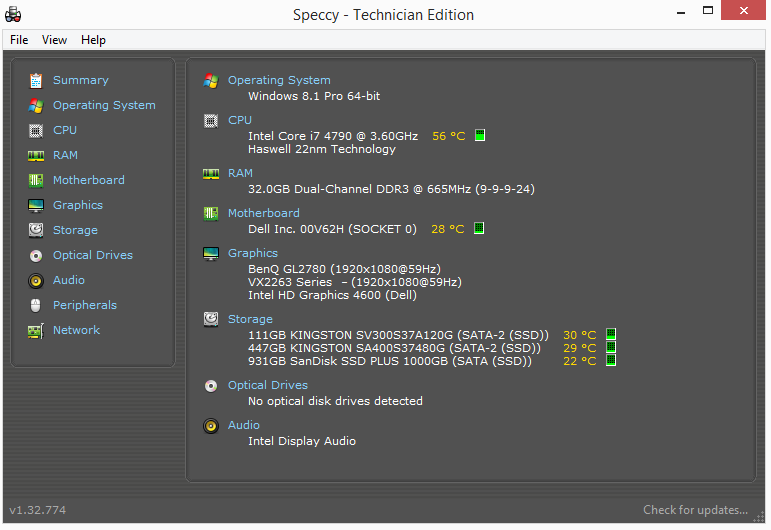Open the View menu
This screenshot has width=771, height=530.
(54, 40)
